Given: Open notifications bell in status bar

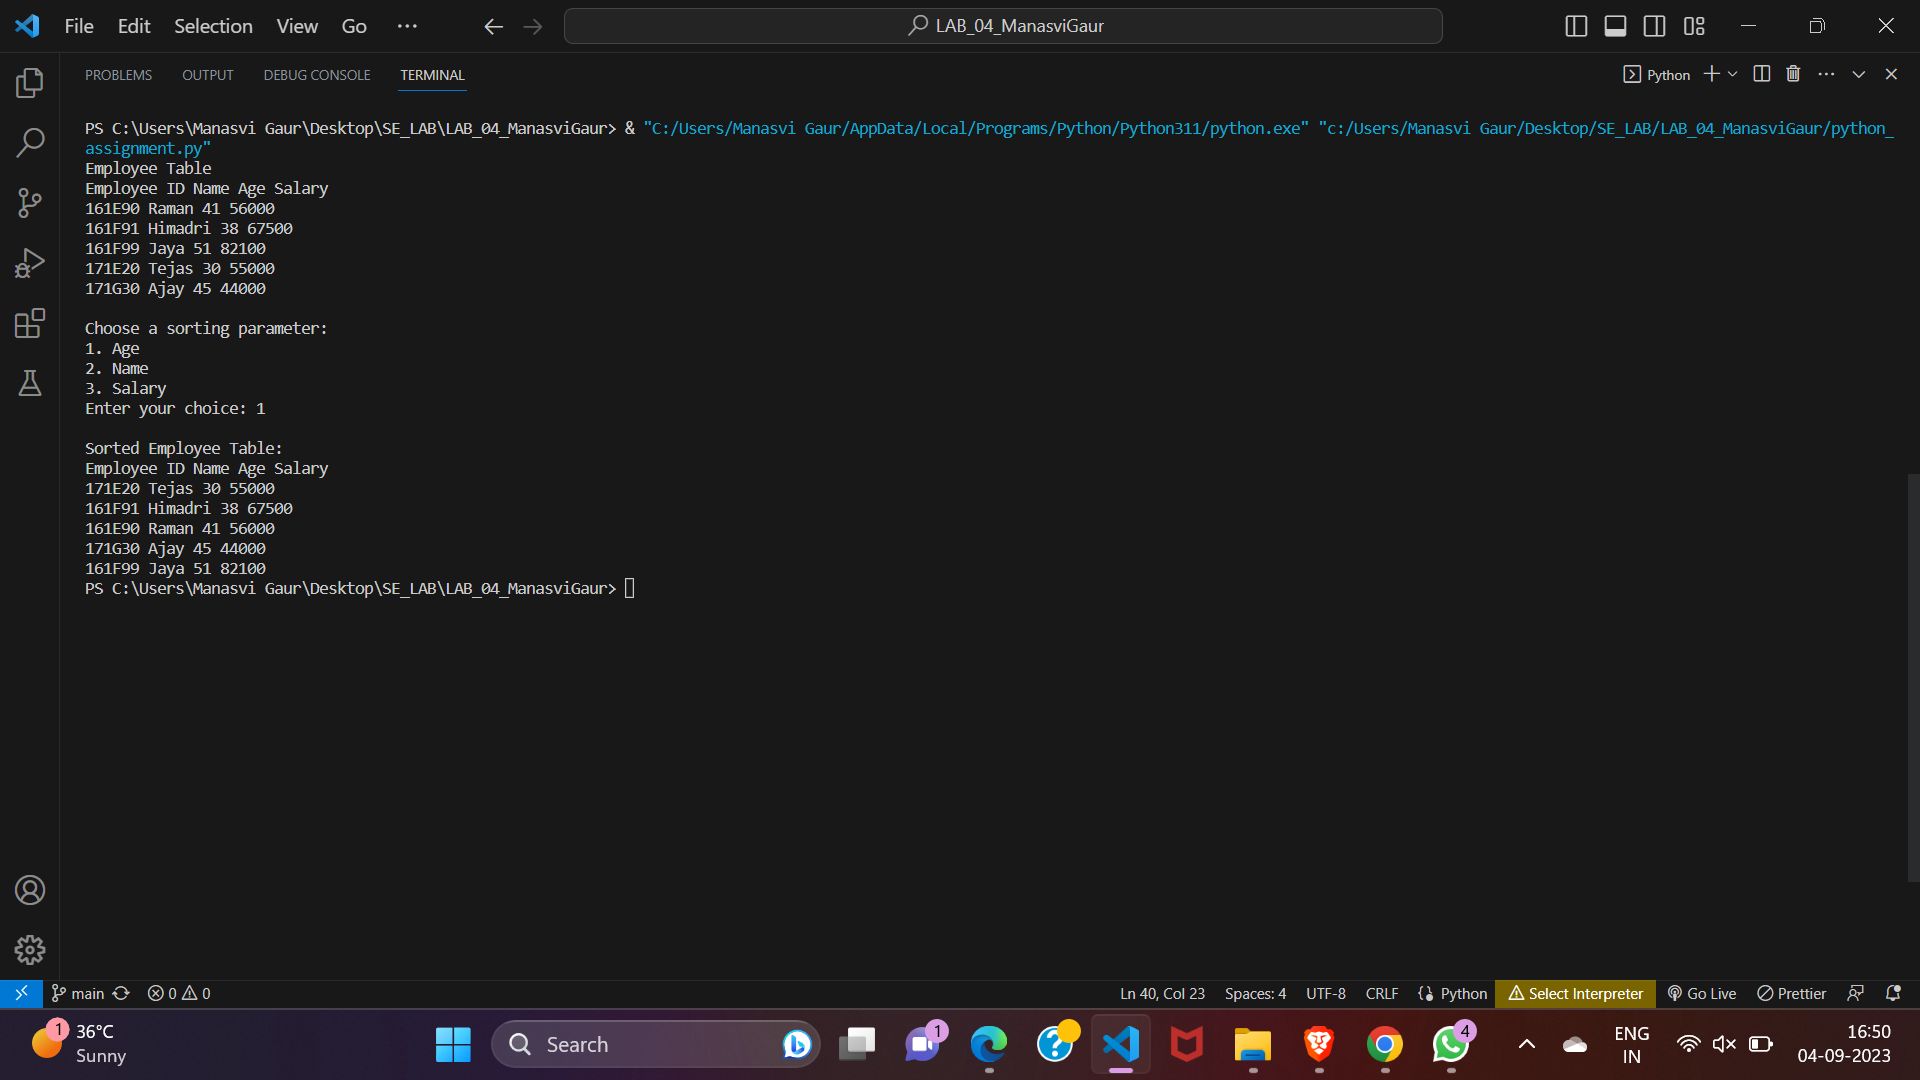Looking at the screenshot, I should pos(1893,993).
